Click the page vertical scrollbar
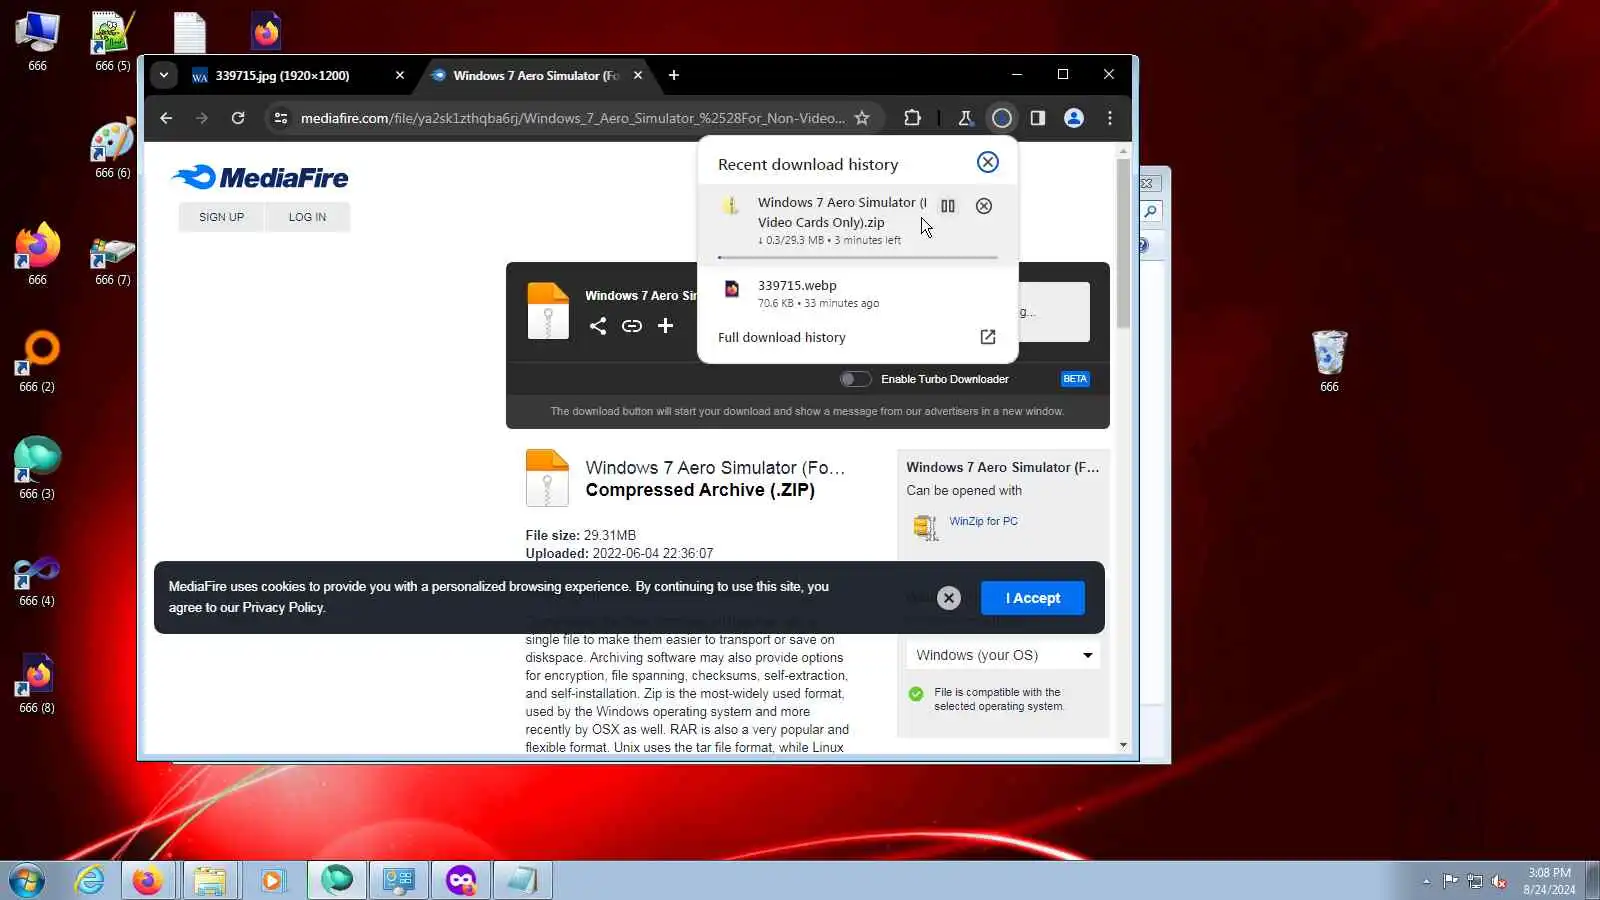1600x900 pixels. point(1123,243)
